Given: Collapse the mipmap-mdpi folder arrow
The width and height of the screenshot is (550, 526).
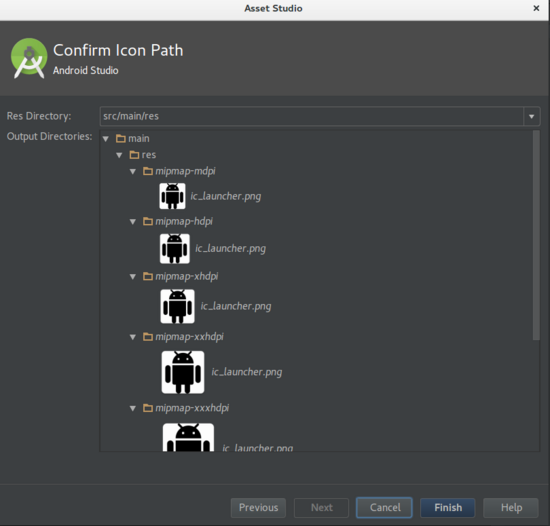Looking at the screenshot, I should 133,171.
